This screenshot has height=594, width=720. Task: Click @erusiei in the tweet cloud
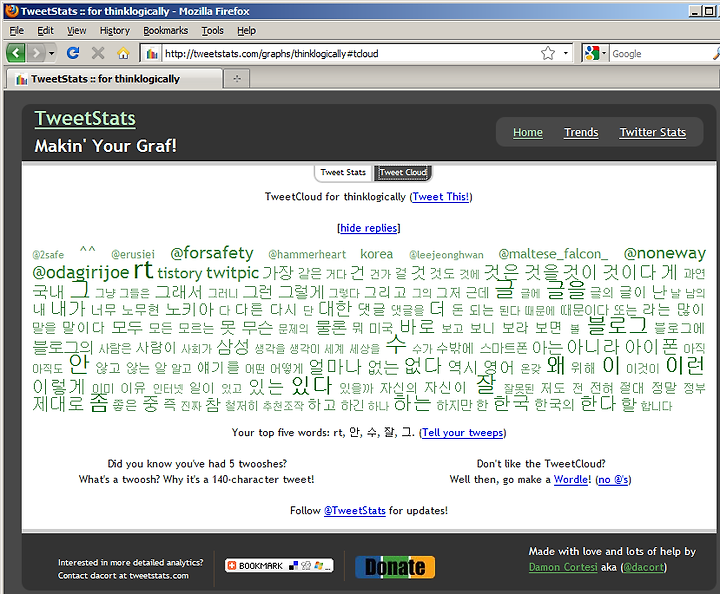(x=133, y=254)
